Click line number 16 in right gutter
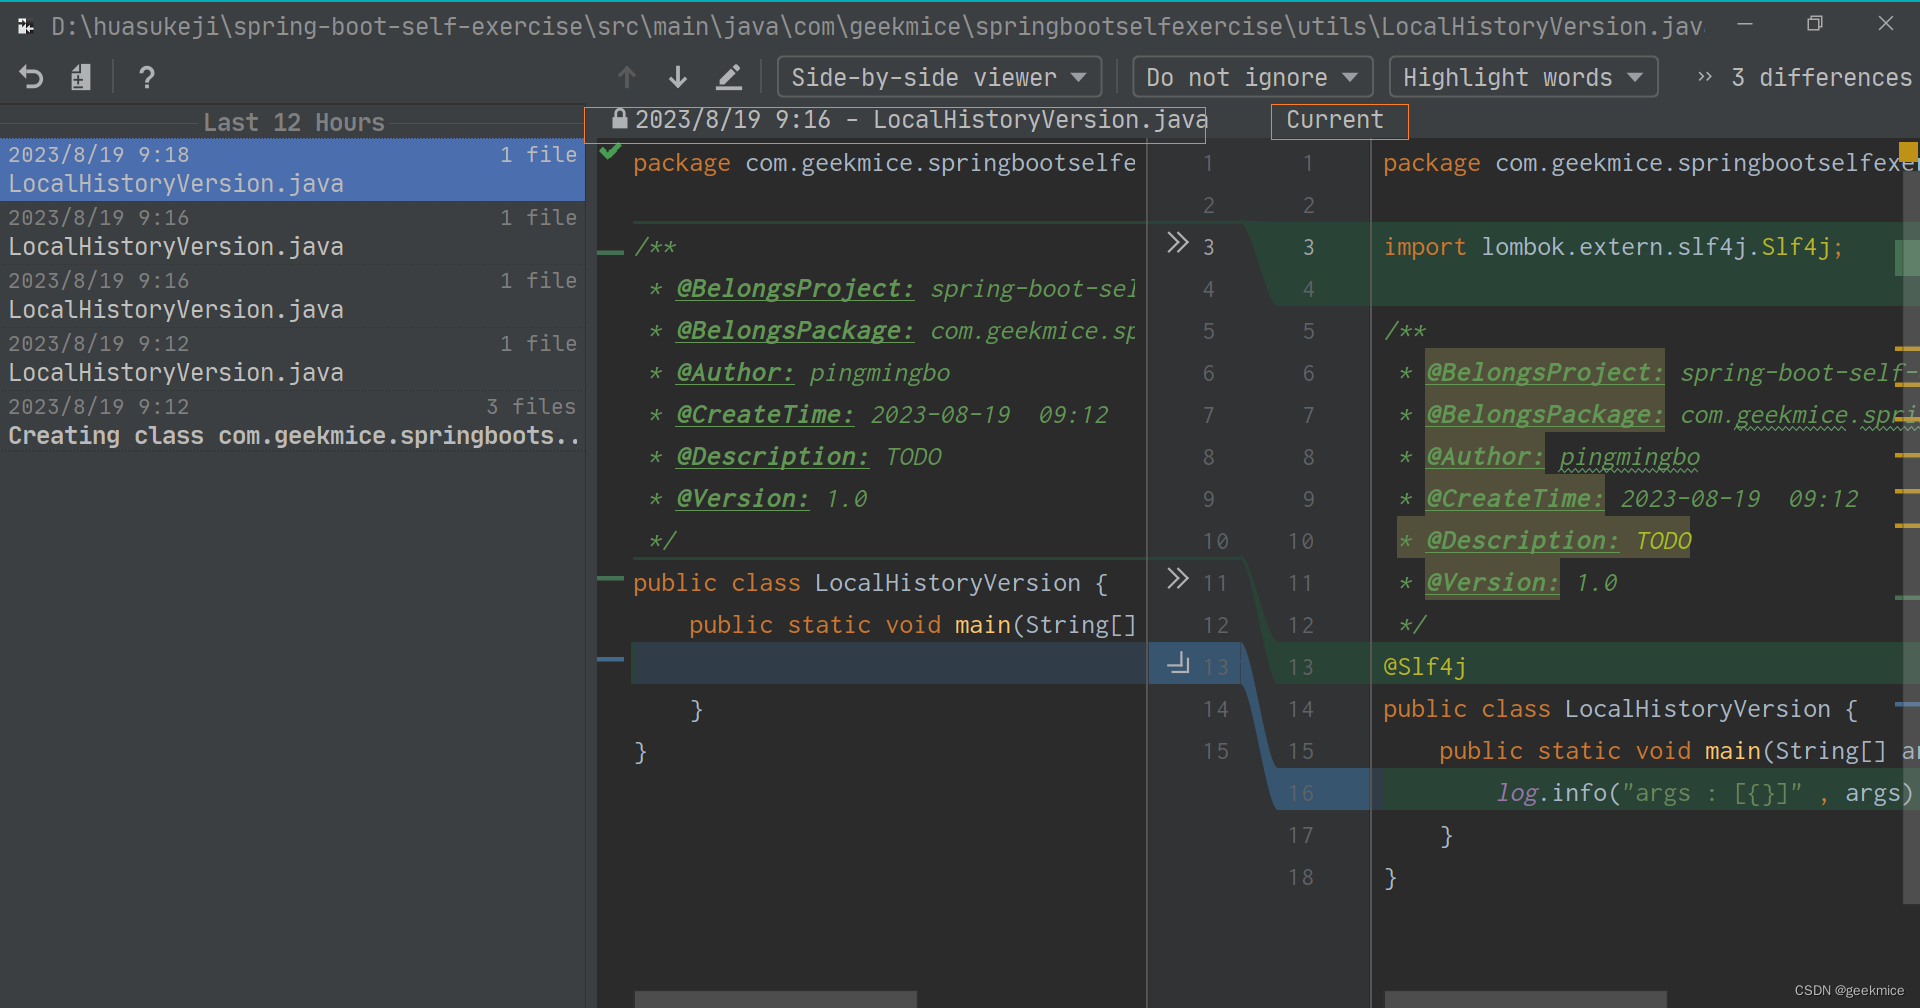 click(1300, 793)
